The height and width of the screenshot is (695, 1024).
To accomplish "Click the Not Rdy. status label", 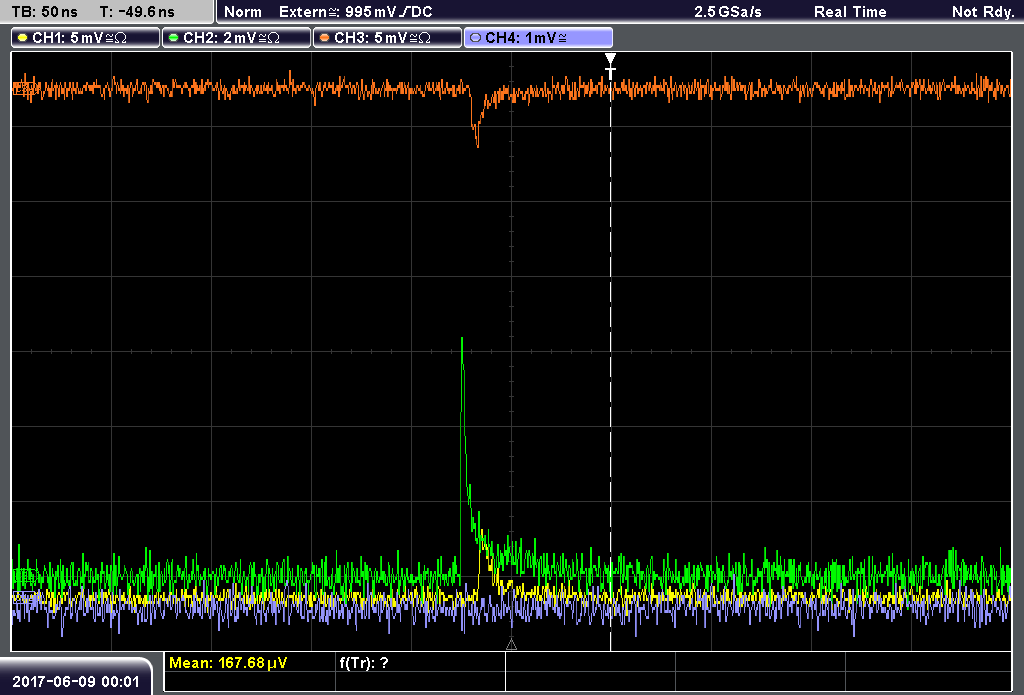I will coord(983,12).
